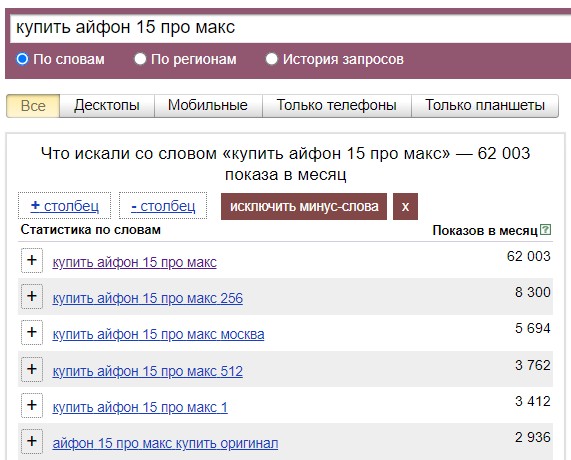571x460 pixels.
Task: Open the help icon beside Показов в месяц
Action: pyautogui.click(x=545, y=230)
